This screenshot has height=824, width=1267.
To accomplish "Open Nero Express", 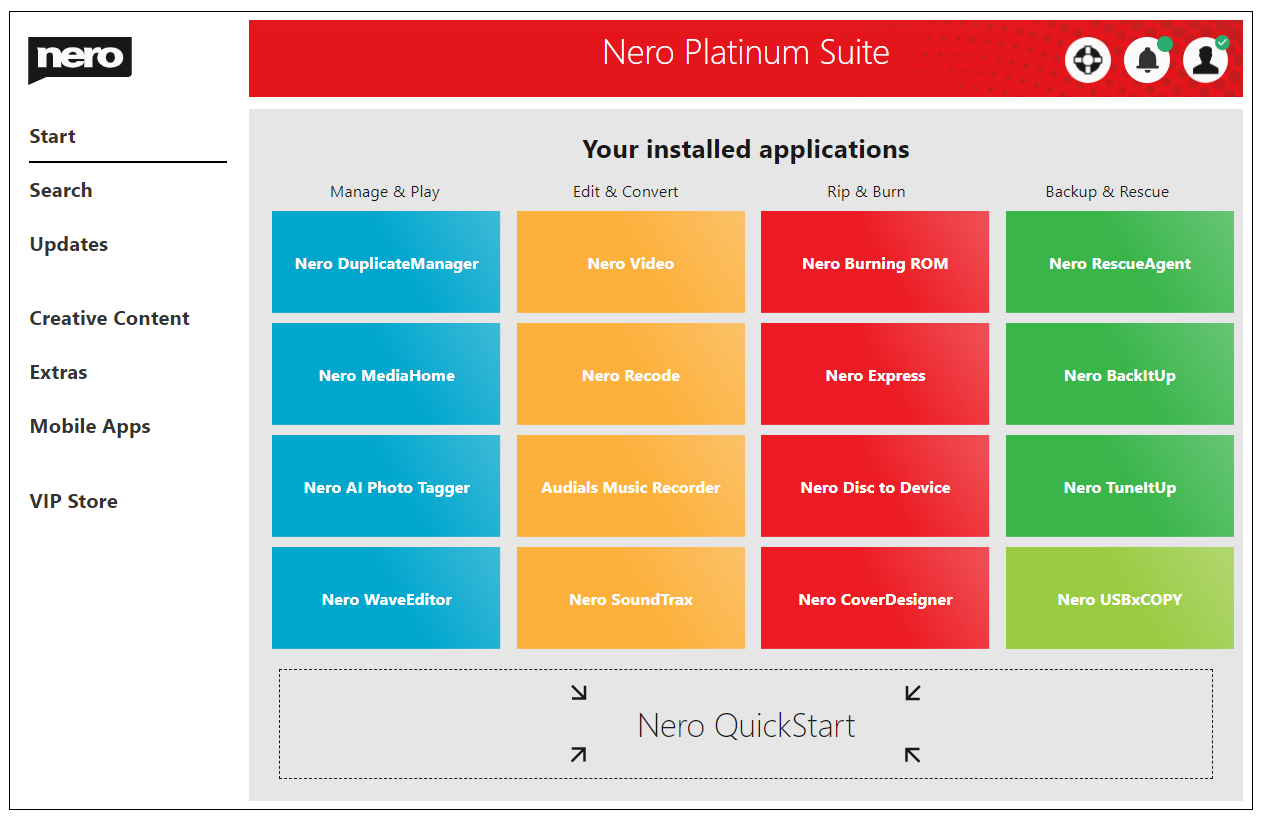I will (x=874, y=374).
